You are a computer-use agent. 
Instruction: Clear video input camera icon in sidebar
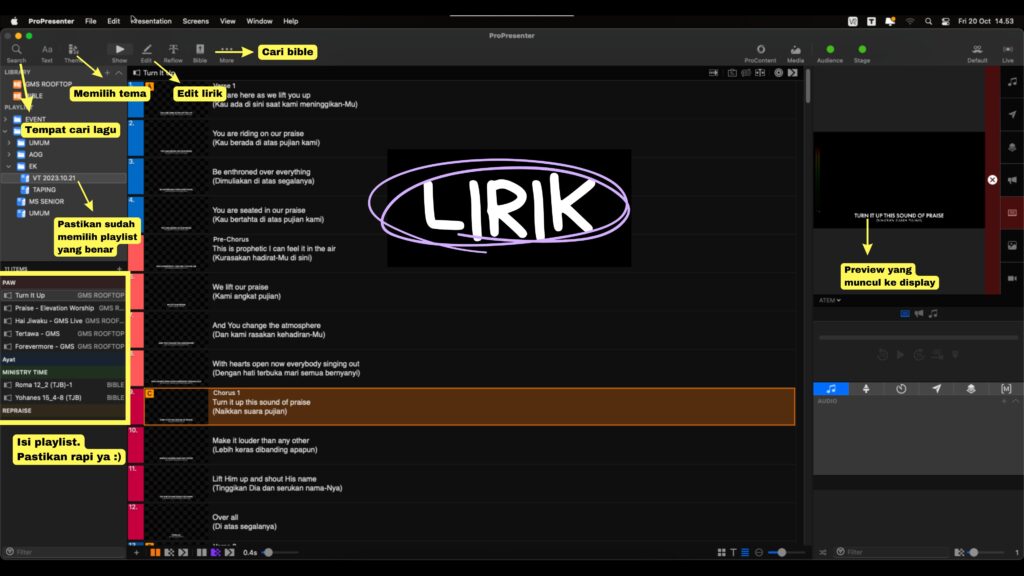point(1012,278)
